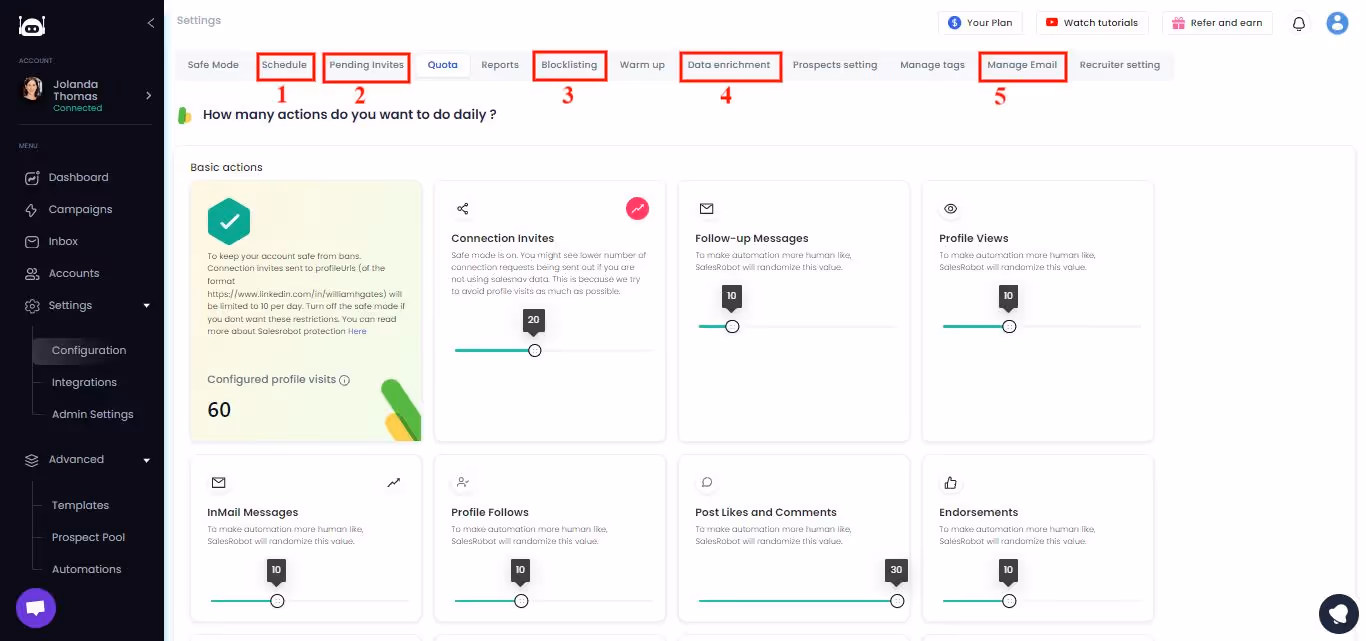This screenshot has height=641, width=1366.
Task: Click the Here link in the safe mode notice
Action: click(x=357, y=330)
